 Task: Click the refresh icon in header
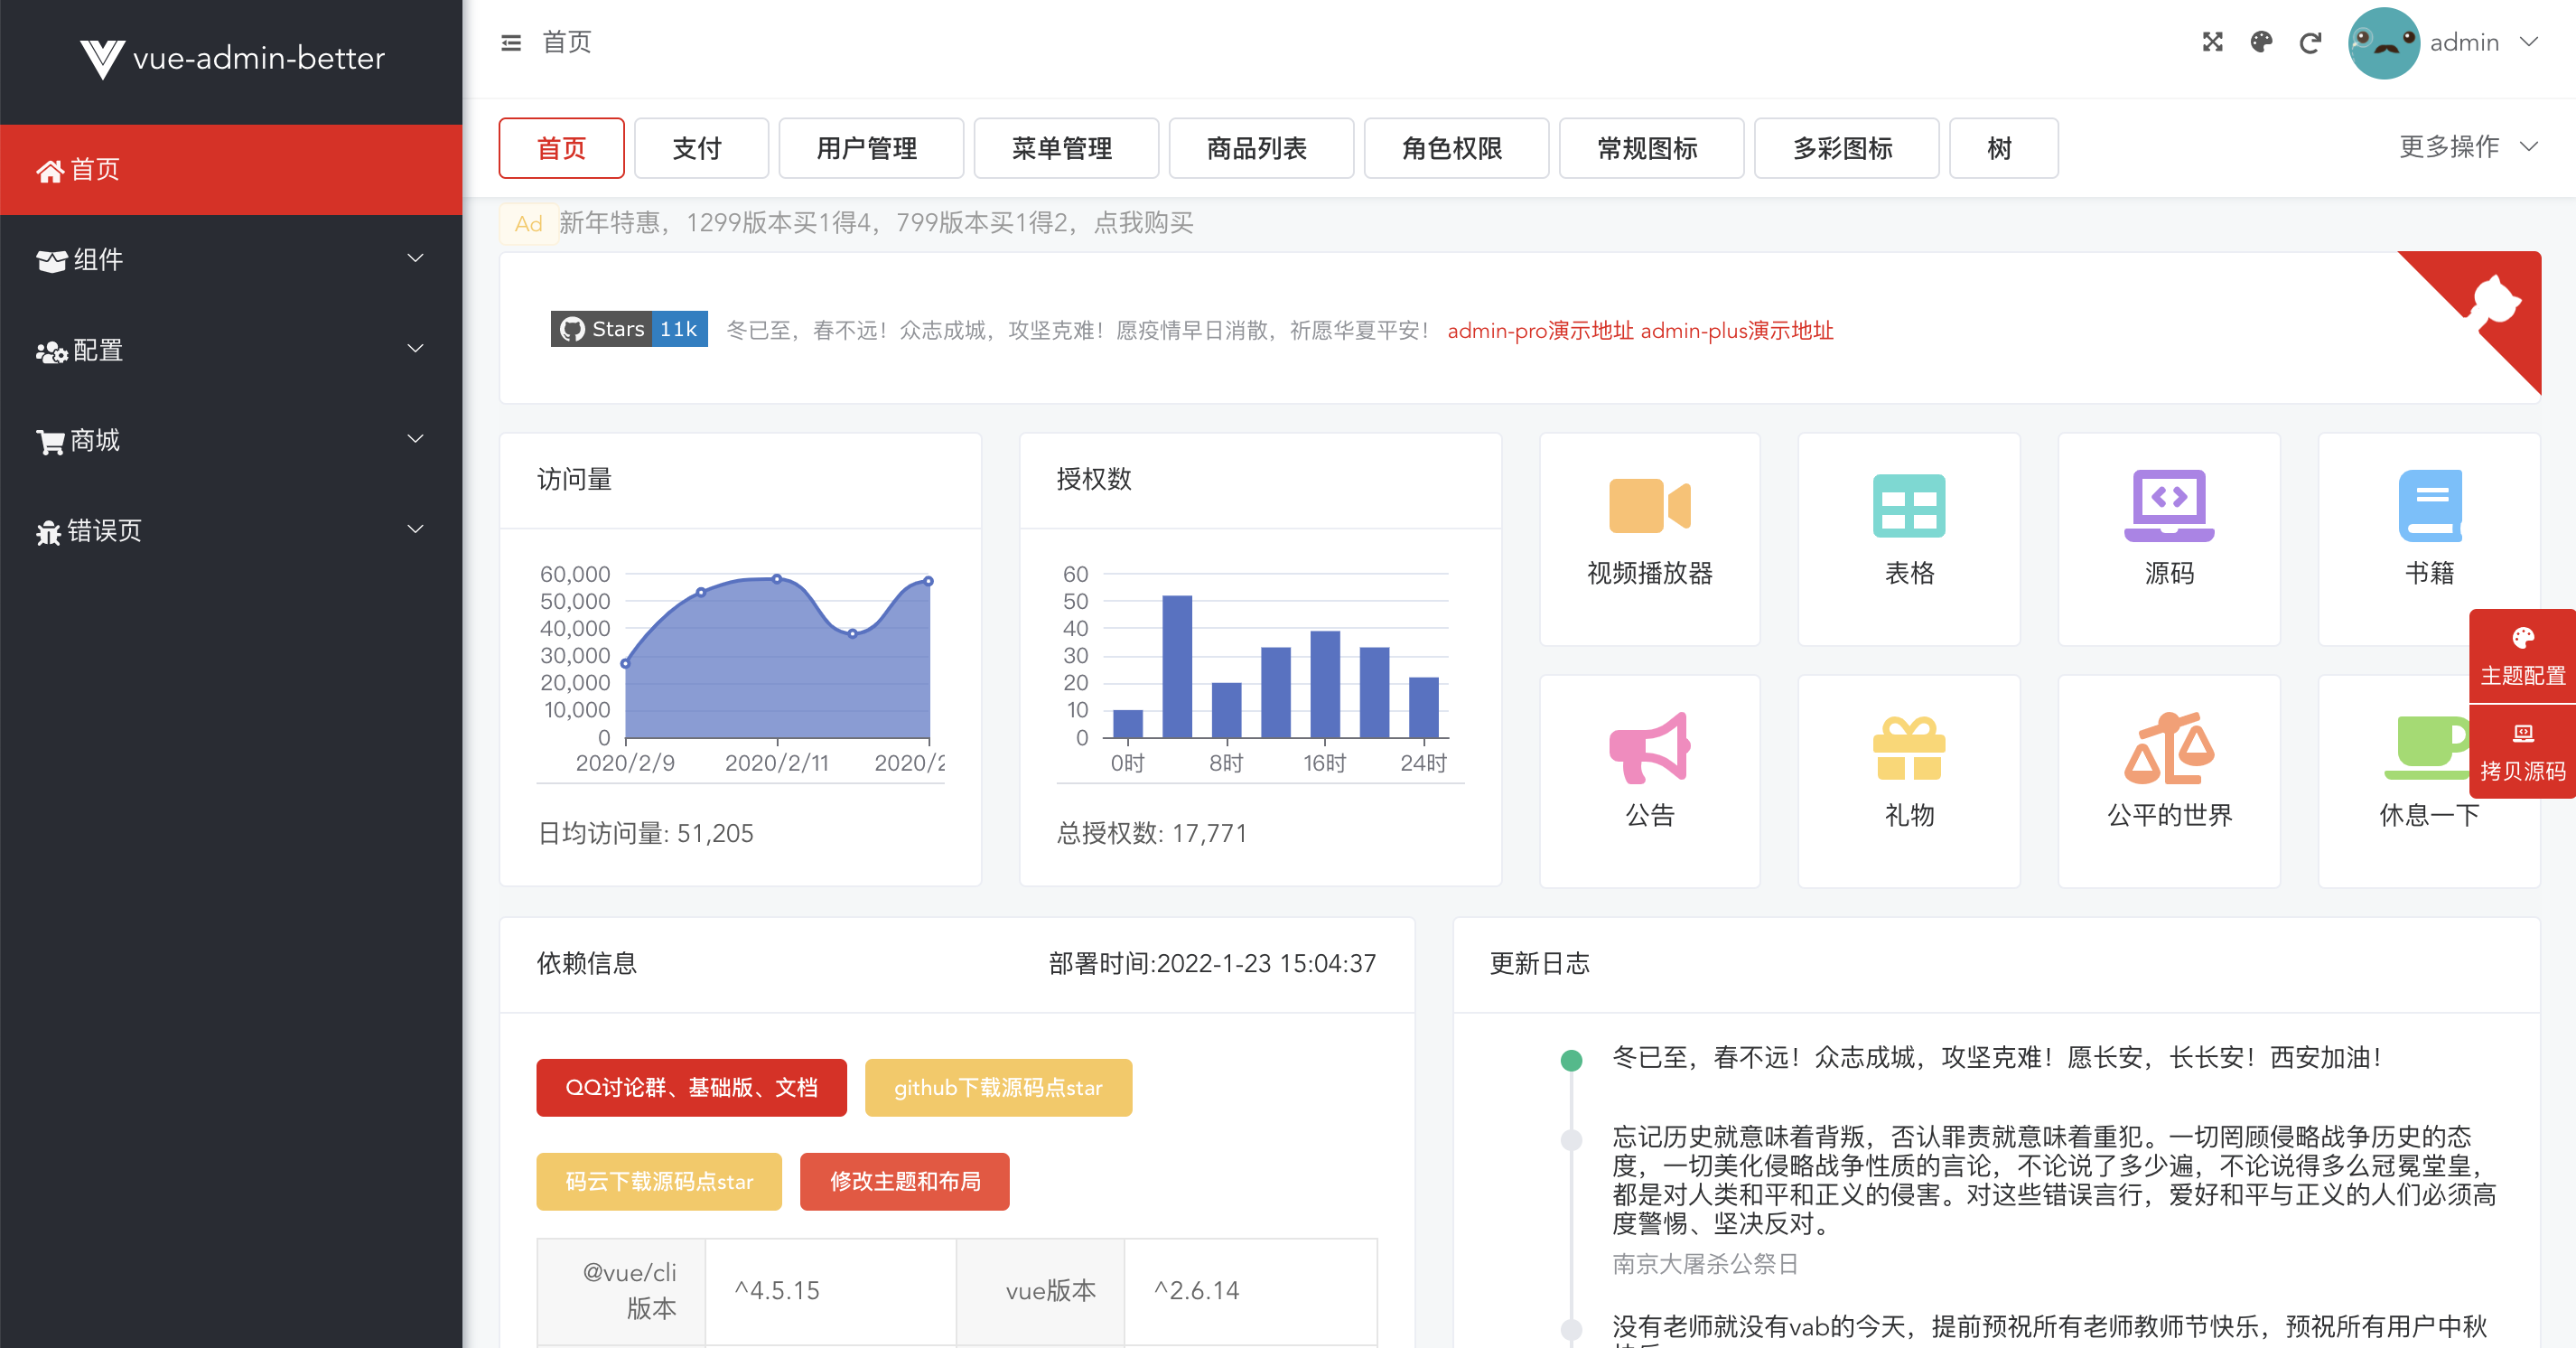[x=2310, y=42]
